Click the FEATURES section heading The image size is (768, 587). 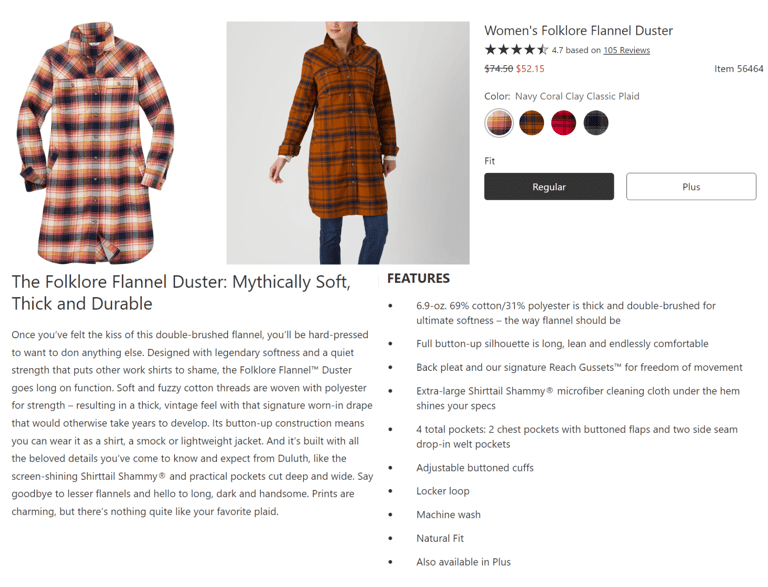(x=418, y=278)
